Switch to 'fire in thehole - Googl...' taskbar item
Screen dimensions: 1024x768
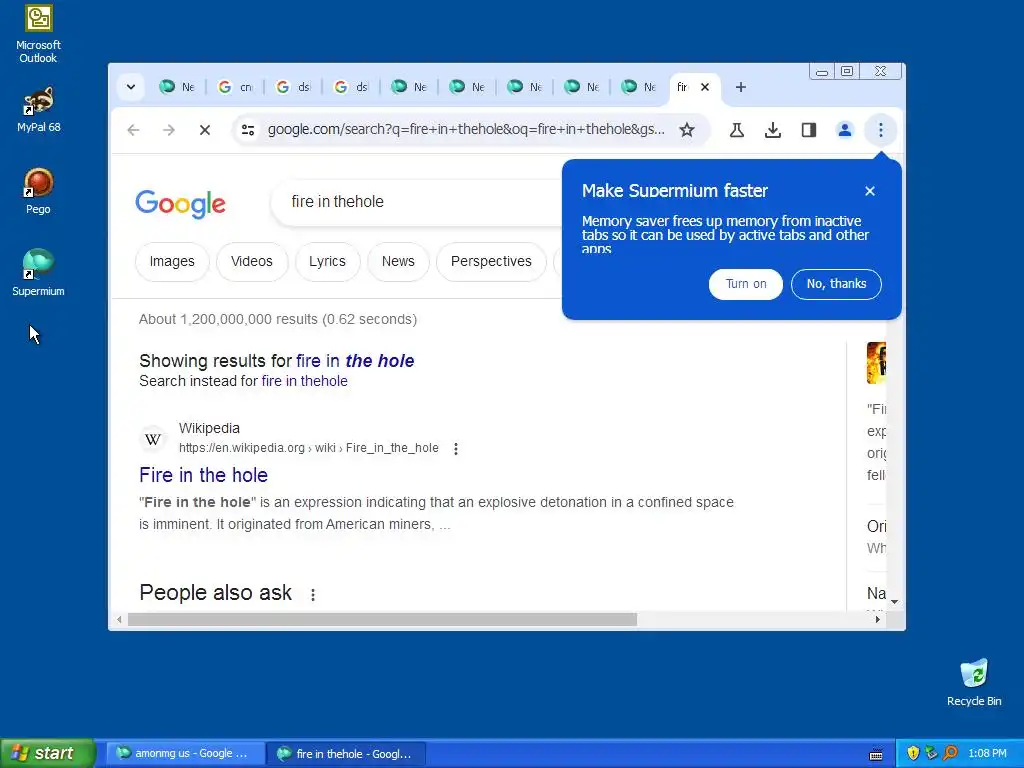(x=346, y=753)
